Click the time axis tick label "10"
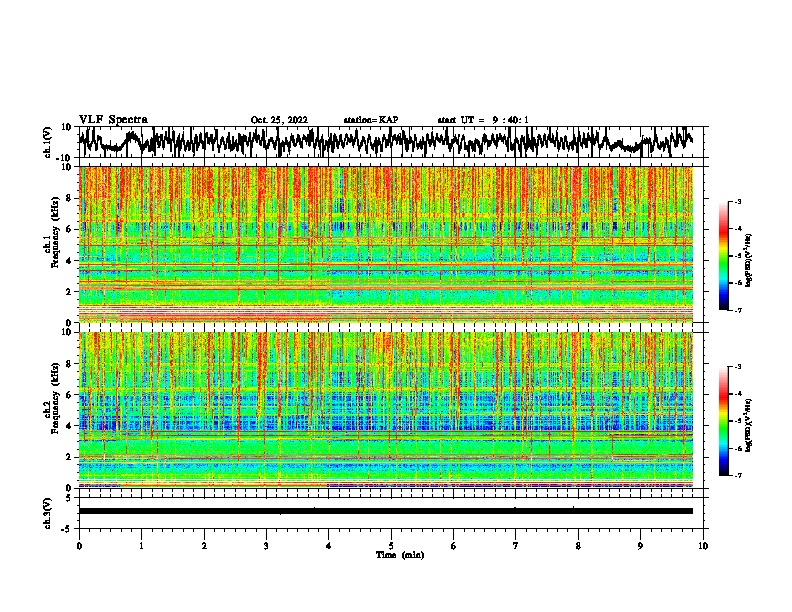Image resolution: width=792 pixels, height=612 pixels. click(703, 546)
